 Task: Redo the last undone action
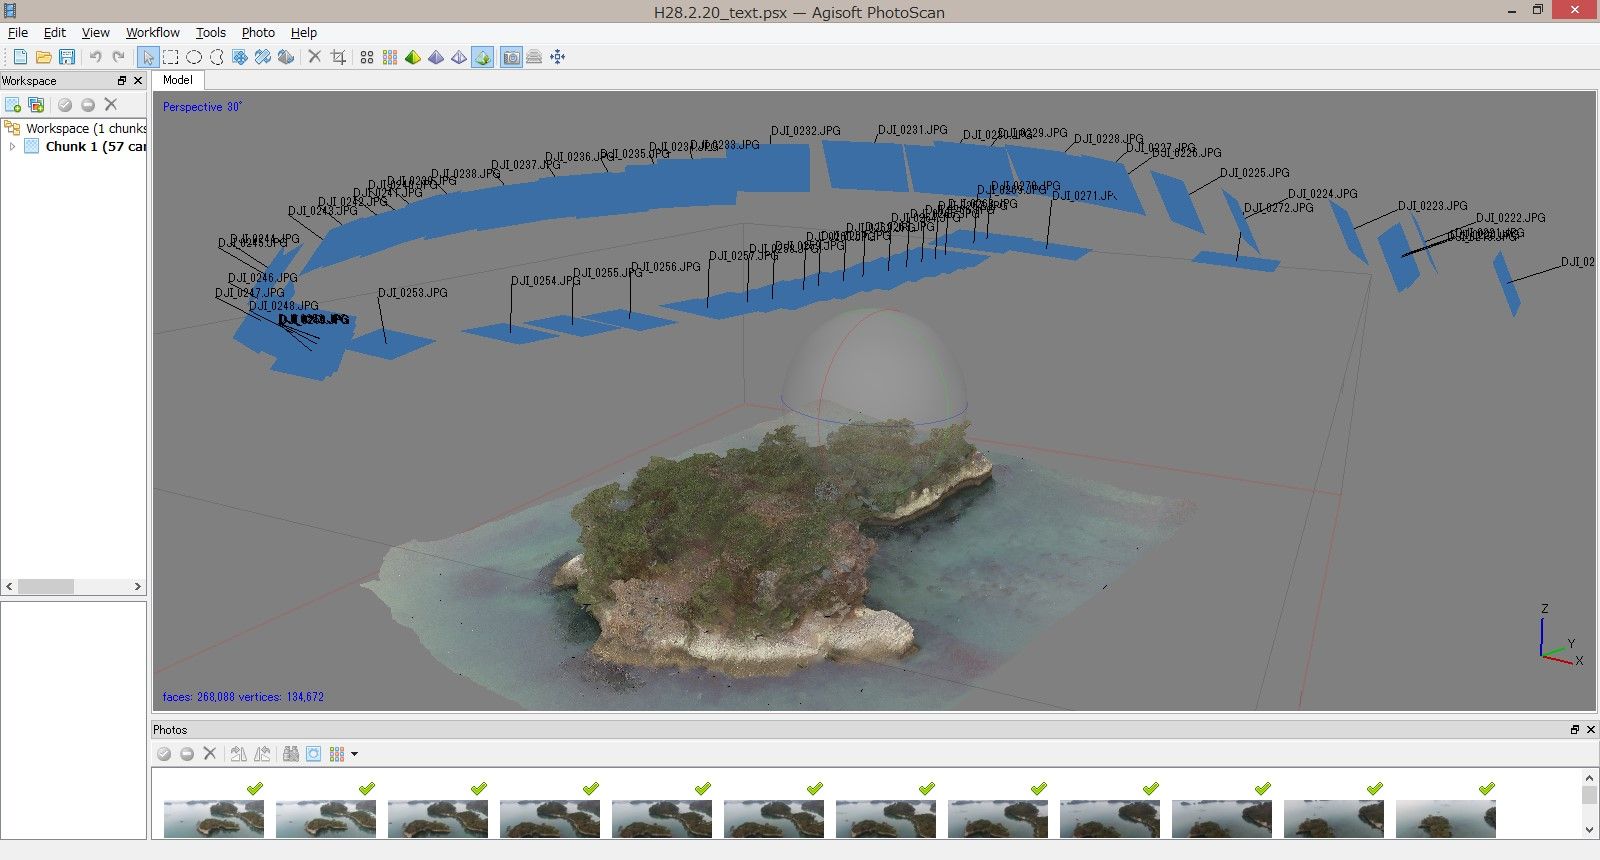tap(119, 57)
